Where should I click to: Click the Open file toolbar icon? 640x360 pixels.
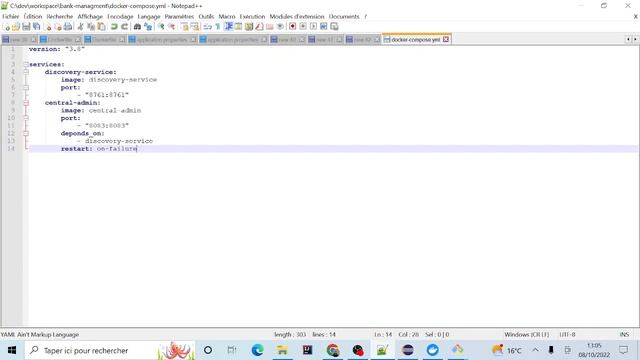click(16, 27)
